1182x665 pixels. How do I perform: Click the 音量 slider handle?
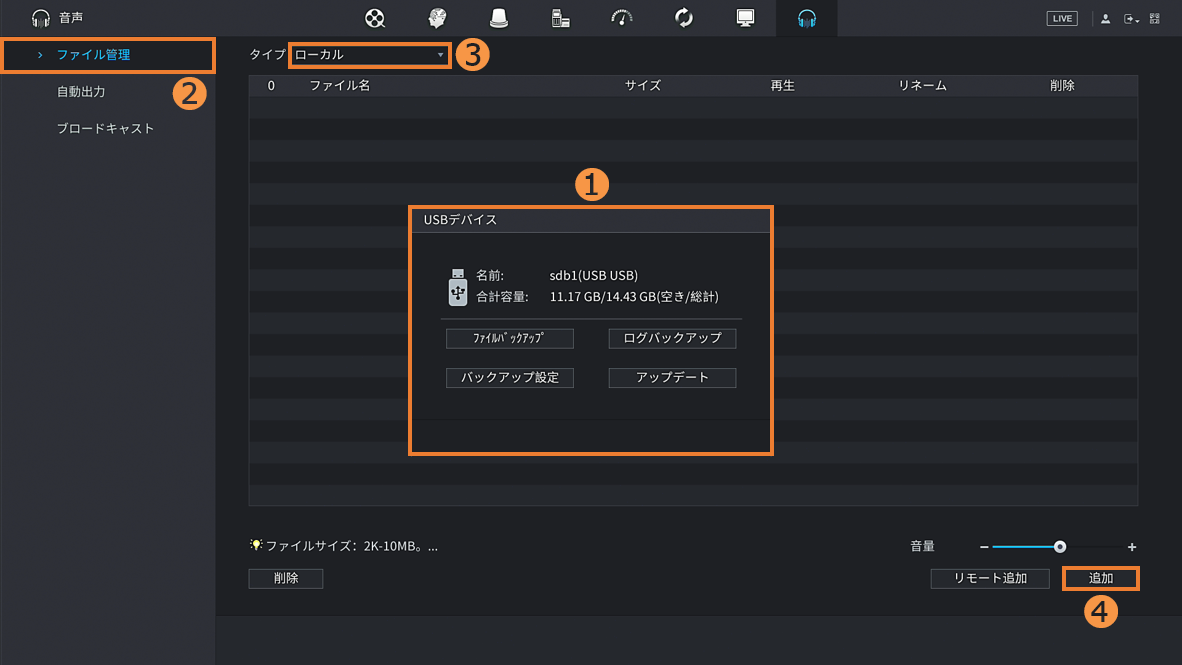click(x=1060, y=547)
